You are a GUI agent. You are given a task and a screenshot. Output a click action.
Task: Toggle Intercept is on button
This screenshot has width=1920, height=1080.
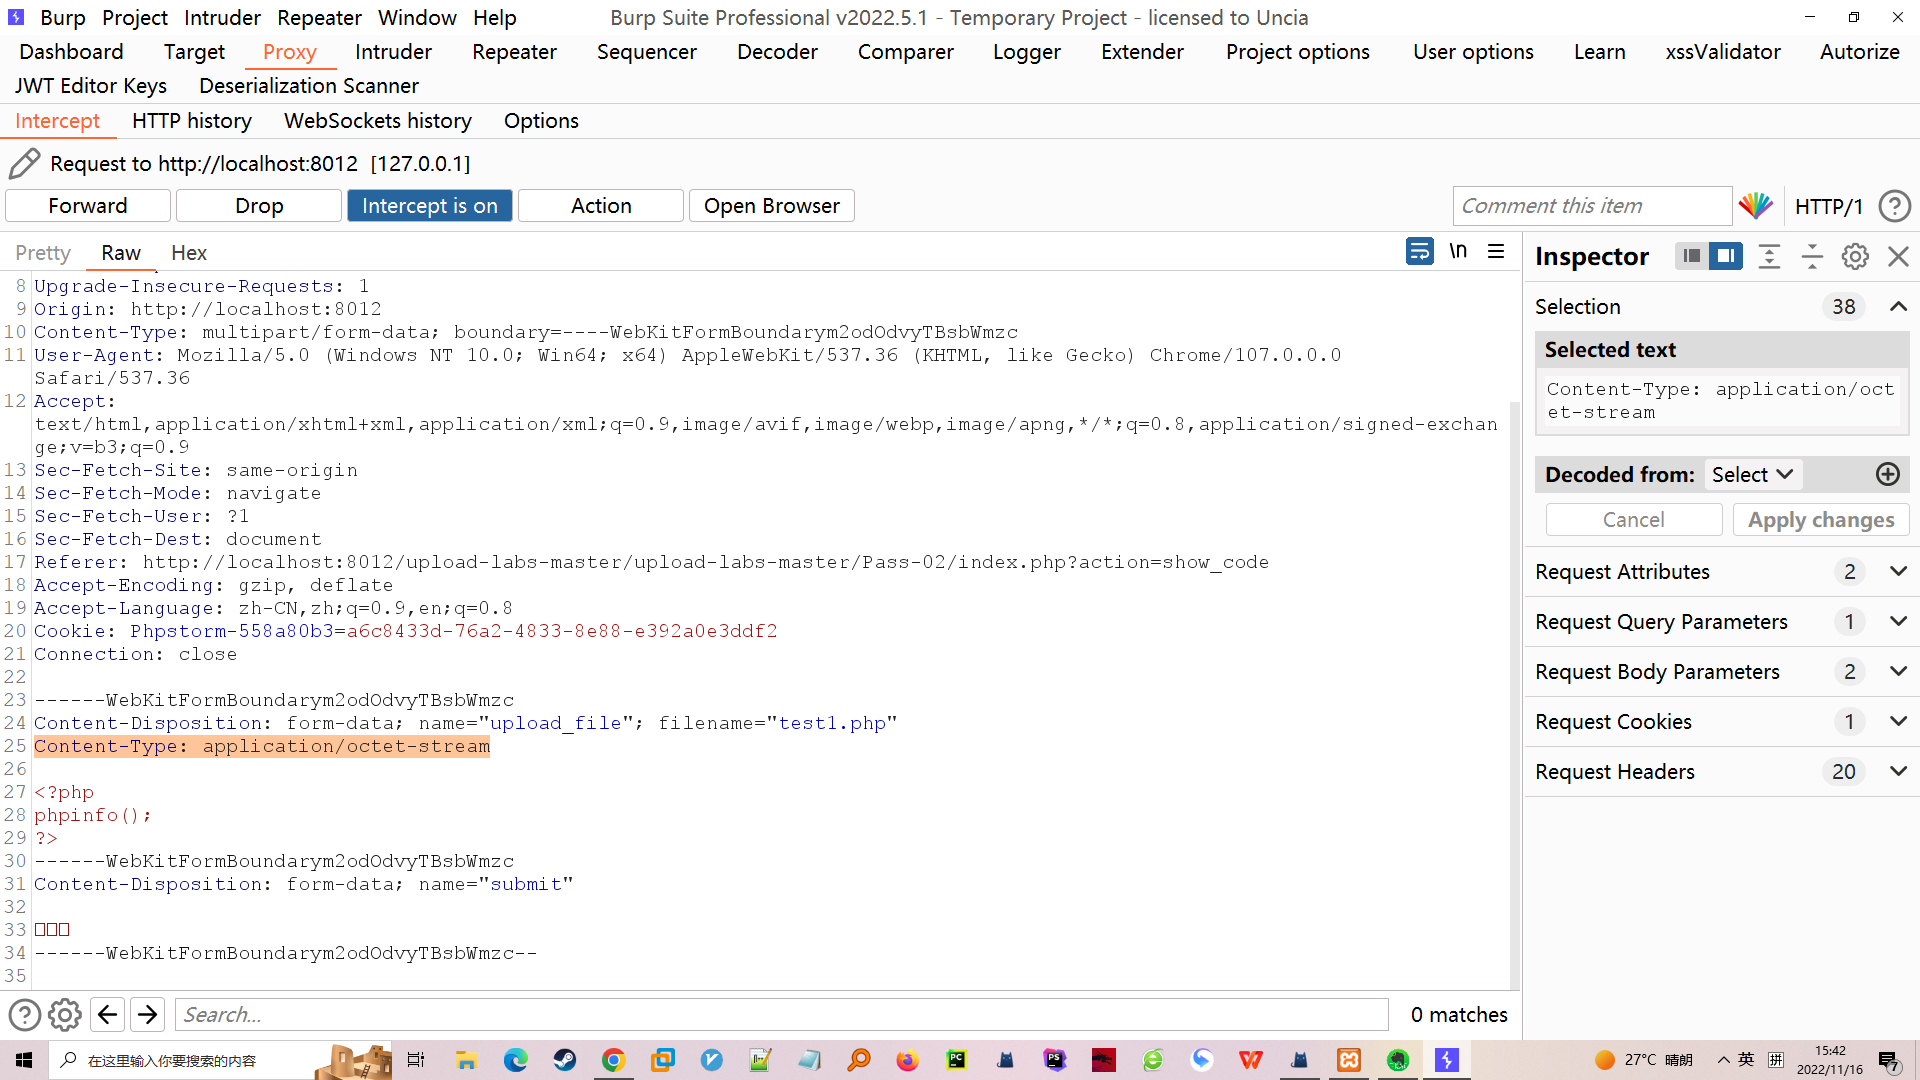[429, 206]
